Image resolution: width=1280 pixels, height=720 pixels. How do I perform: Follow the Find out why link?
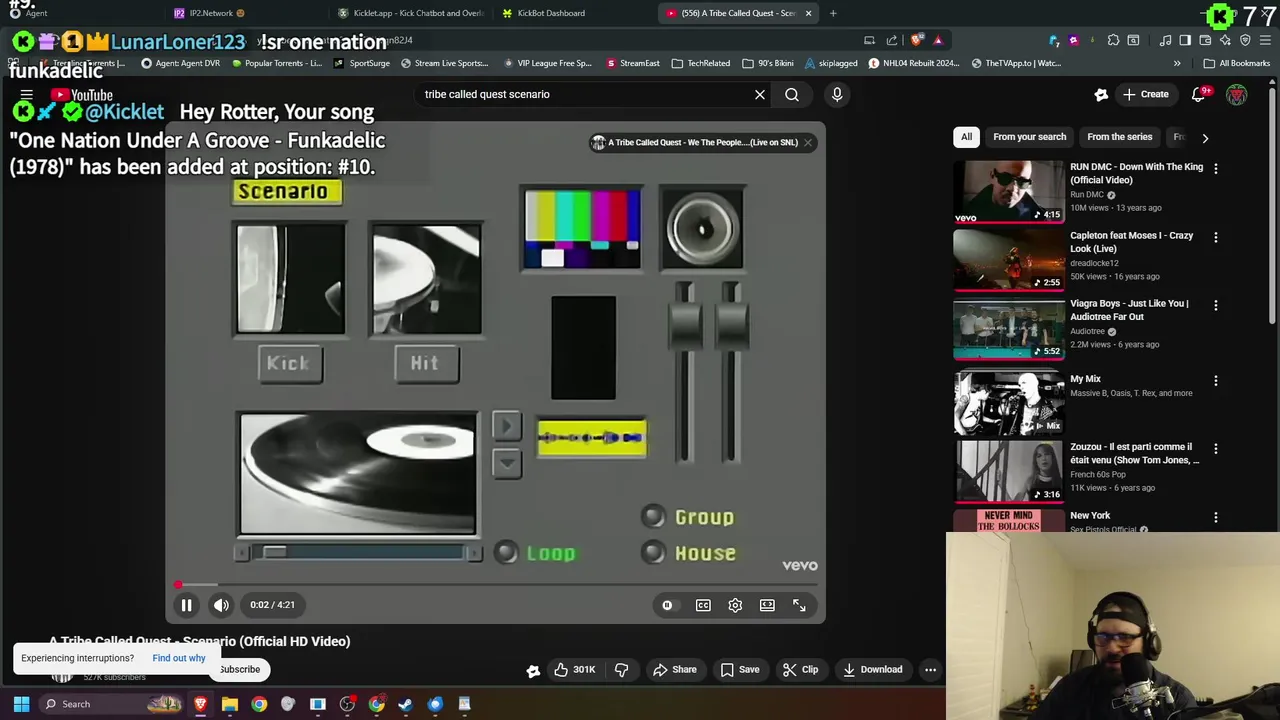click(179, 658)
